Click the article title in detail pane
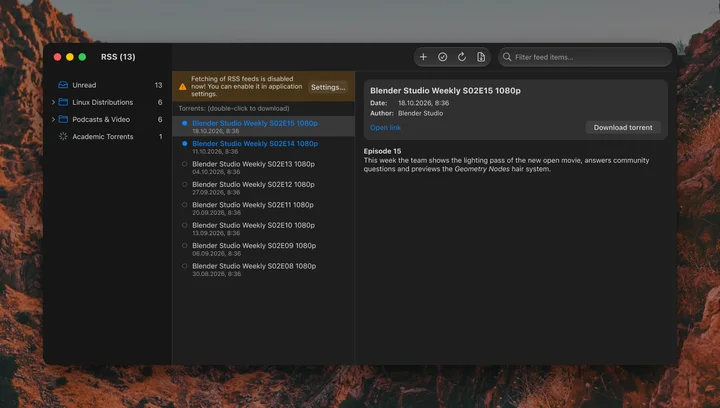 click(x=445, y=91)
